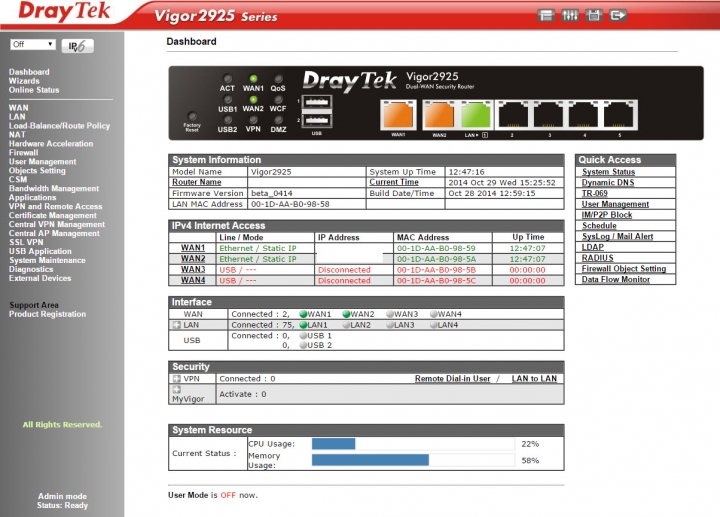Click the WCF LED on the router image
This screenshot has height=517, width=720.
click(278, 99)
